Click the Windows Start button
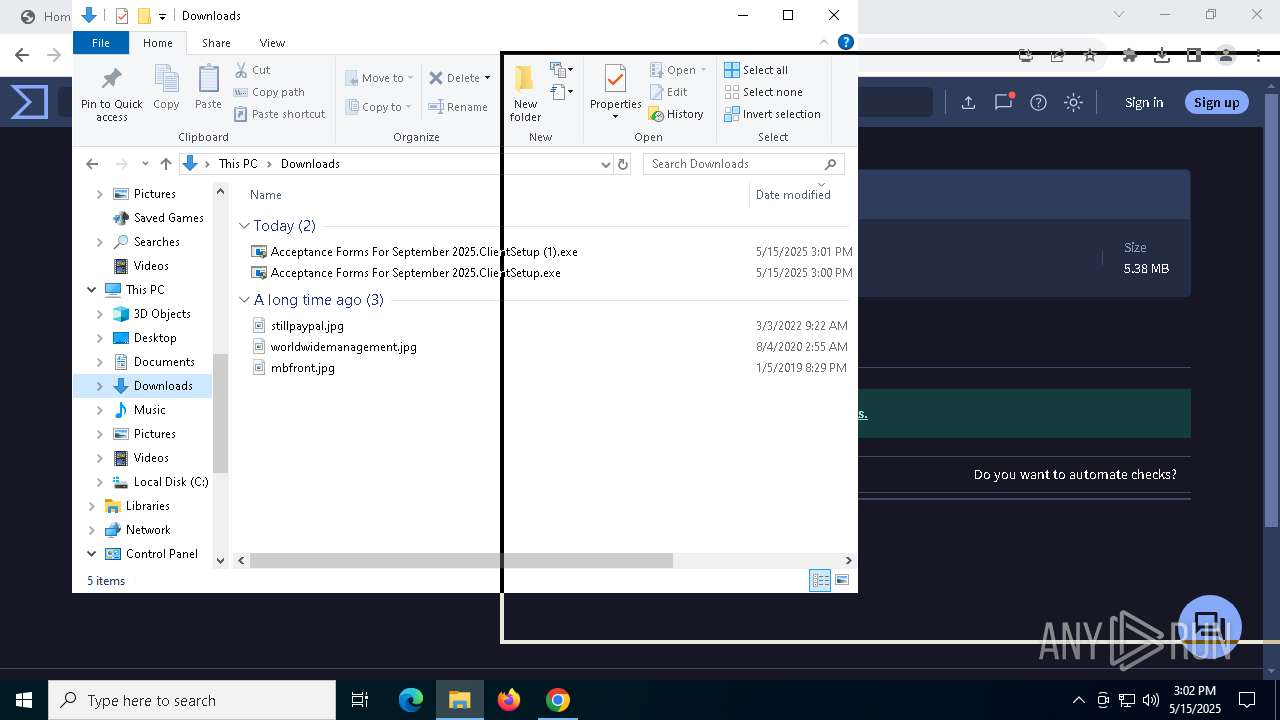 (x=24, y=700)
